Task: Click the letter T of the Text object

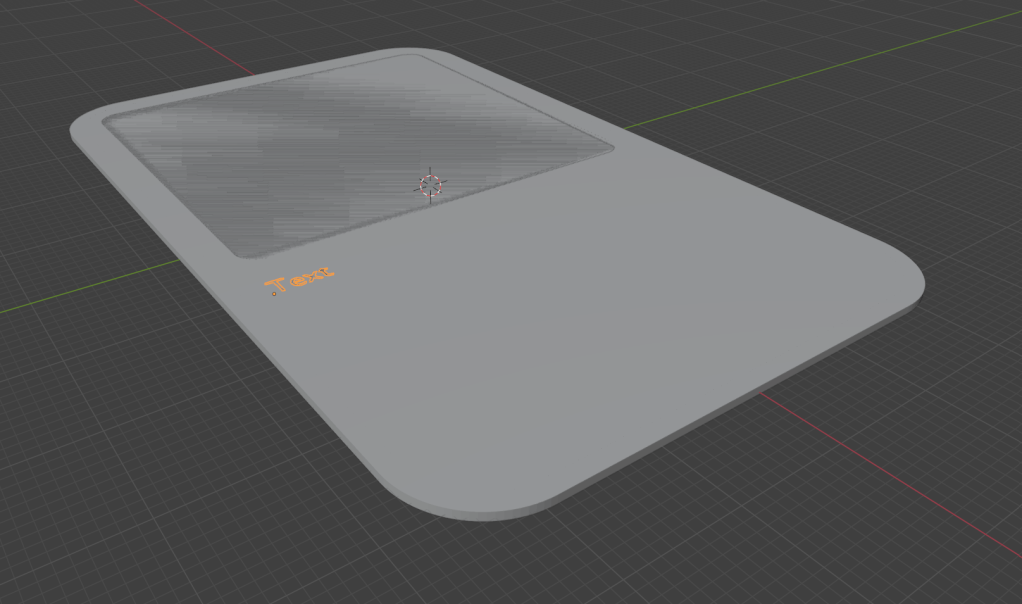Action: tap(277, 284)
